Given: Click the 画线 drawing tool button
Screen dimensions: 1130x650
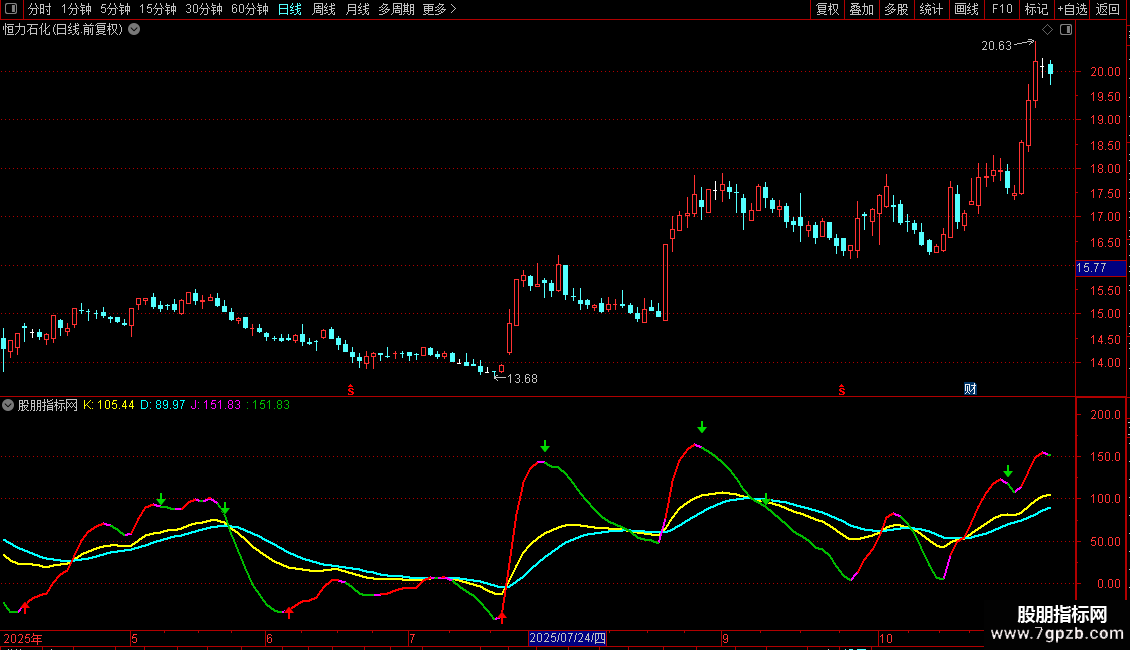Looking at the screenshot, I should pyautogui.click(x=966, y=9).
